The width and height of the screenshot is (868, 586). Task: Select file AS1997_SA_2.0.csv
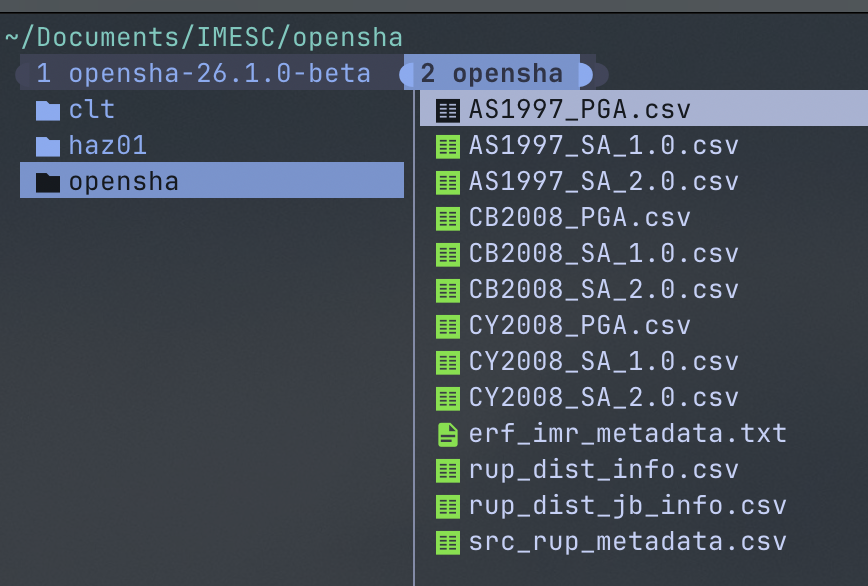tap(603, 182)
